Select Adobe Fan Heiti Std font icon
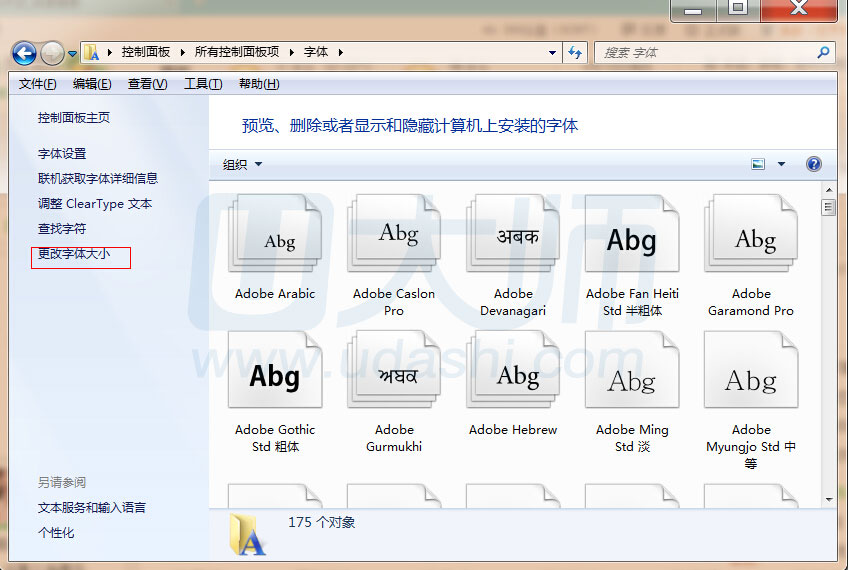The image size is (848, 570). click(631, 239)
